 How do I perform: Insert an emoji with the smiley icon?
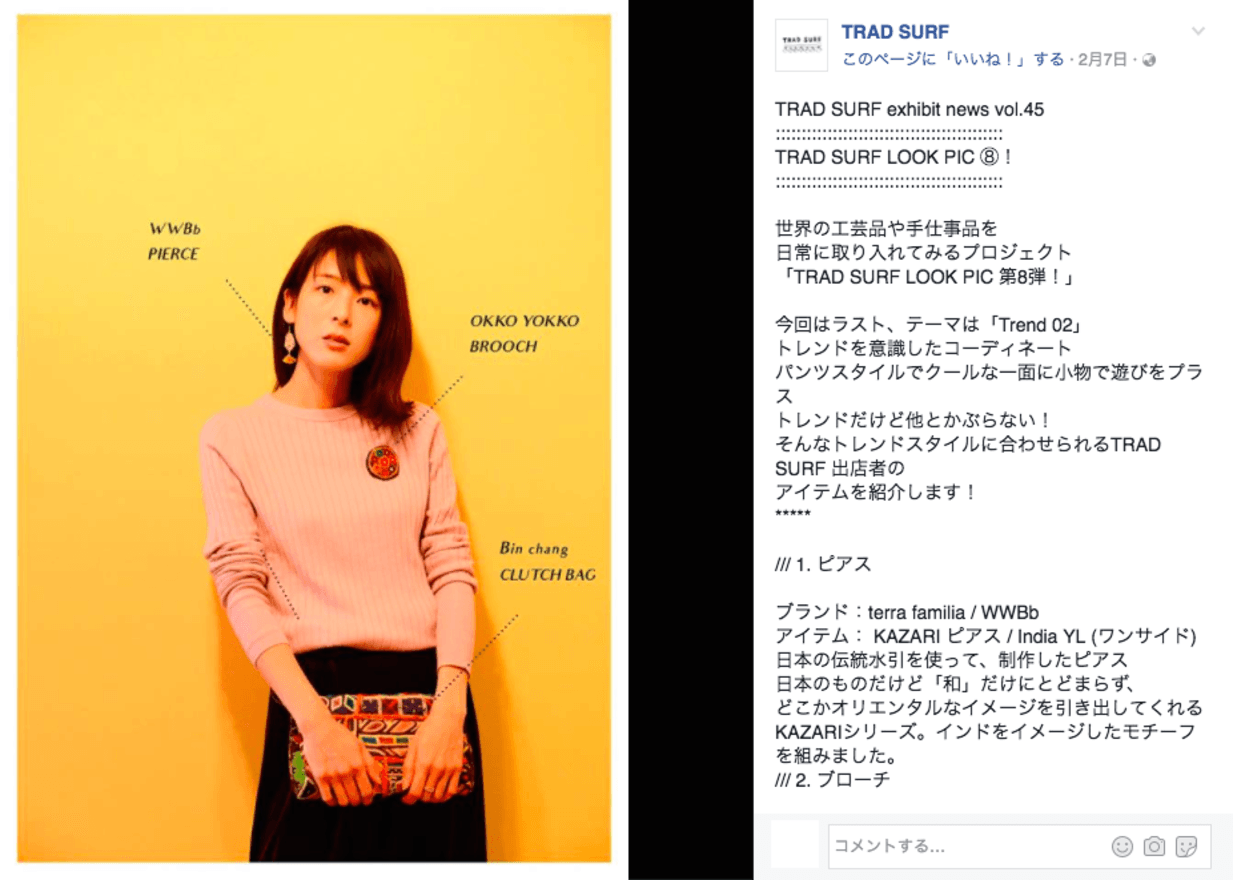click(x=1122, y=846)
